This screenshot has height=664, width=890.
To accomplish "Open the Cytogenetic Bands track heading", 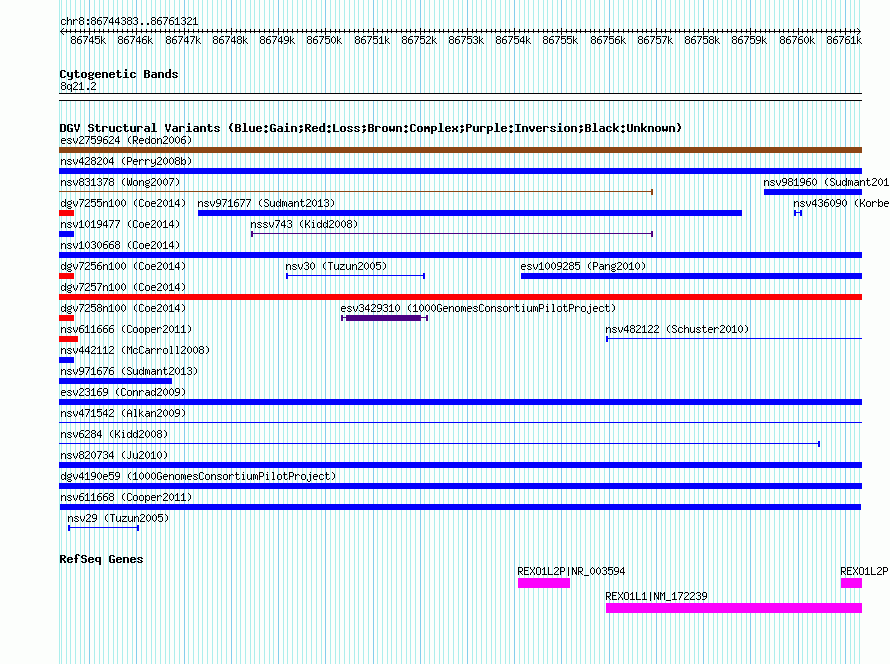I will pyautogui.click(x=119, y=74).
